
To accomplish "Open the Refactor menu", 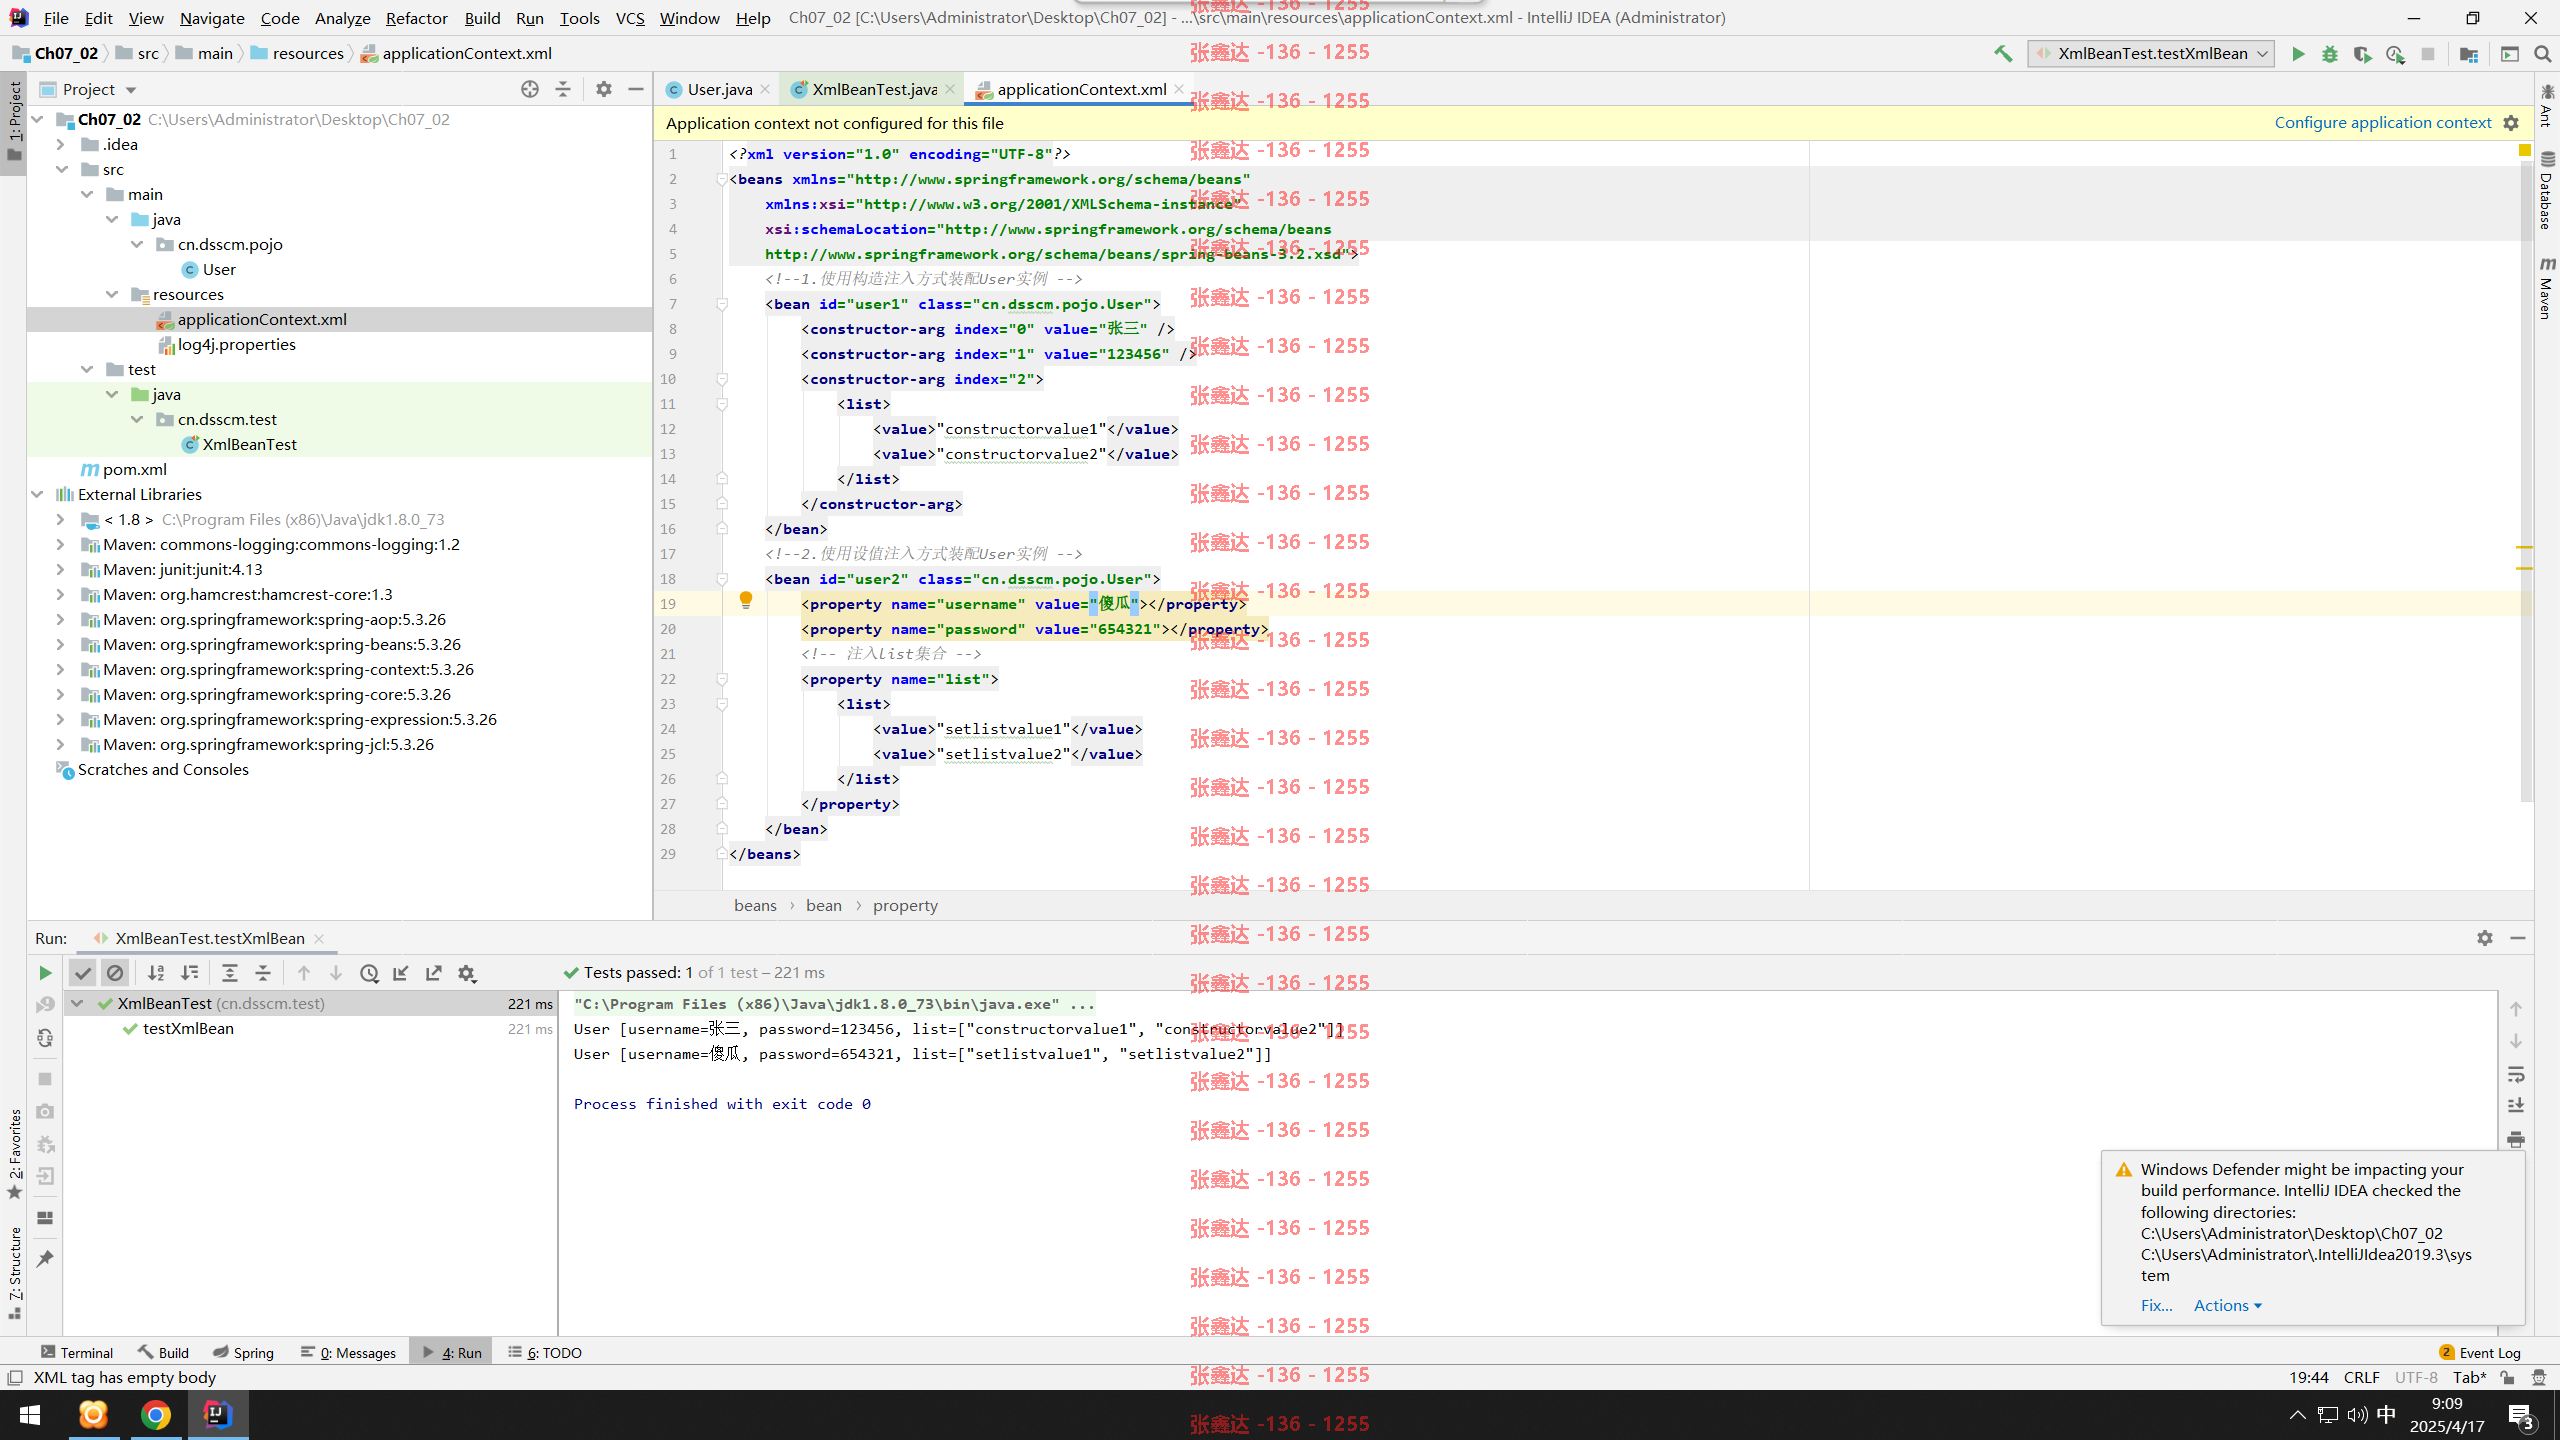I will (416, 18).
